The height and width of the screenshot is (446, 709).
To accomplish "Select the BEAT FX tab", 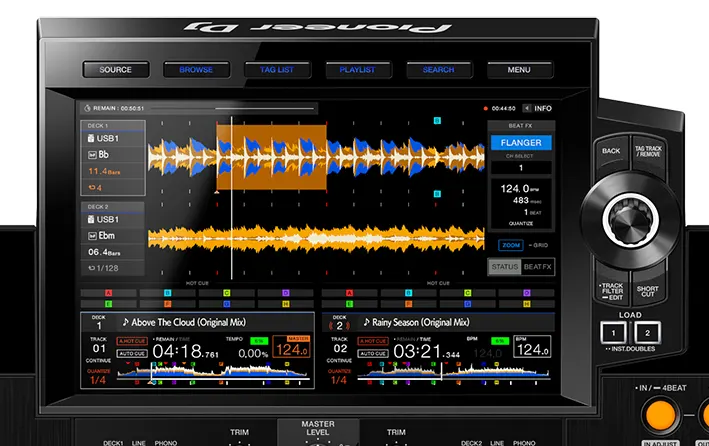I will [x=538, y=267].
